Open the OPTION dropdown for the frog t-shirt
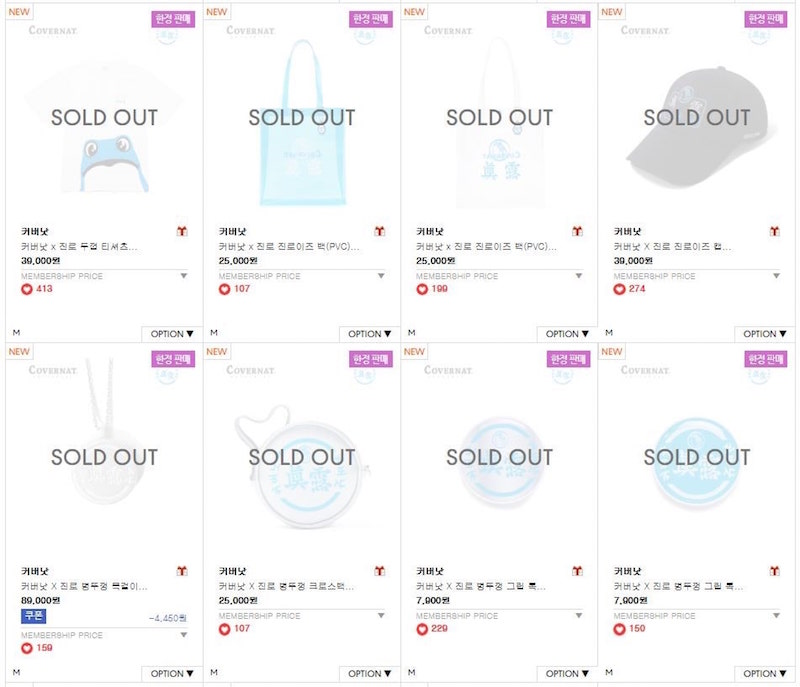The height and width of the screenshot is (687, 800). coord(172,334)
